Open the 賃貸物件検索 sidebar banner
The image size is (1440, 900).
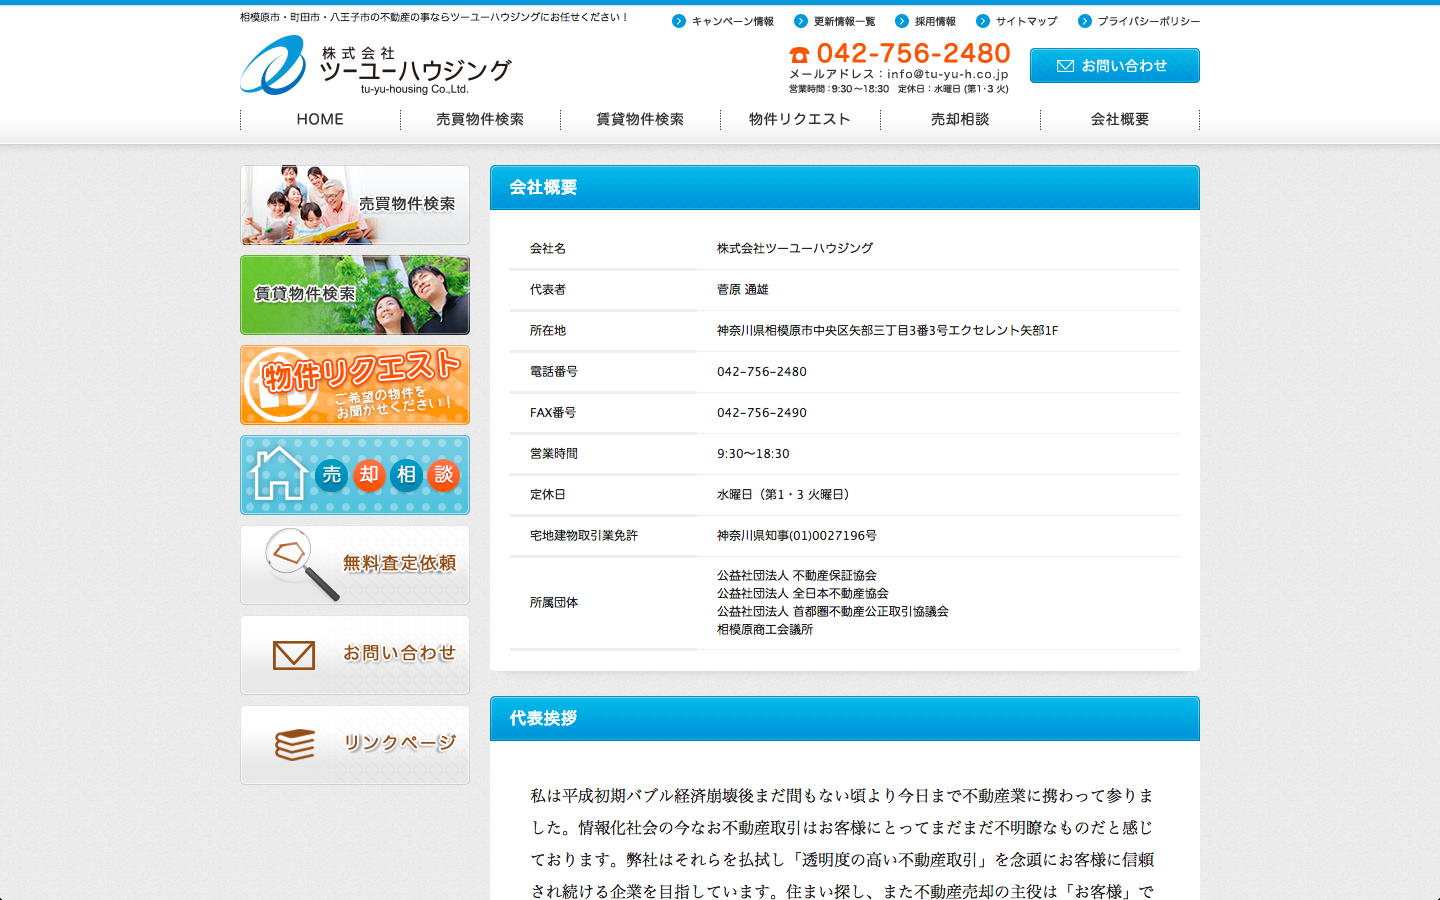point(355,295)
